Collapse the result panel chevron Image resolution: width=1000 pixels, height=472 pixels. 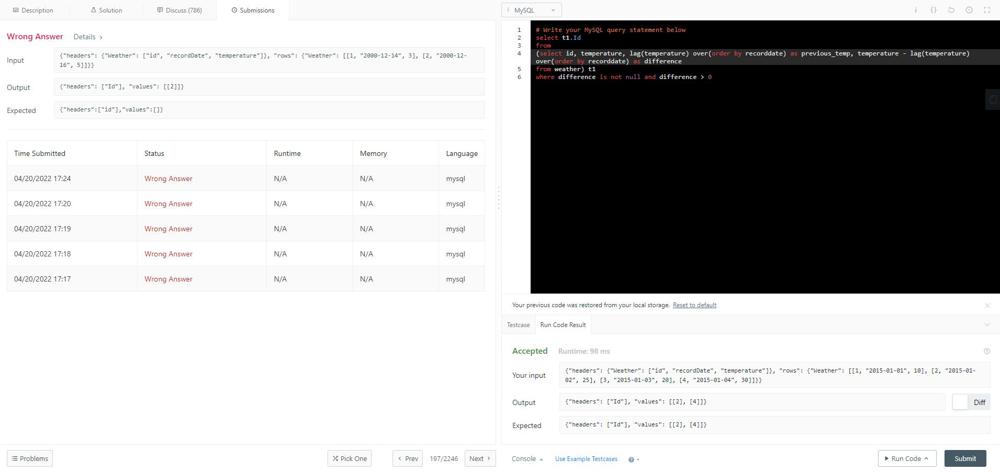coord(987,325)
